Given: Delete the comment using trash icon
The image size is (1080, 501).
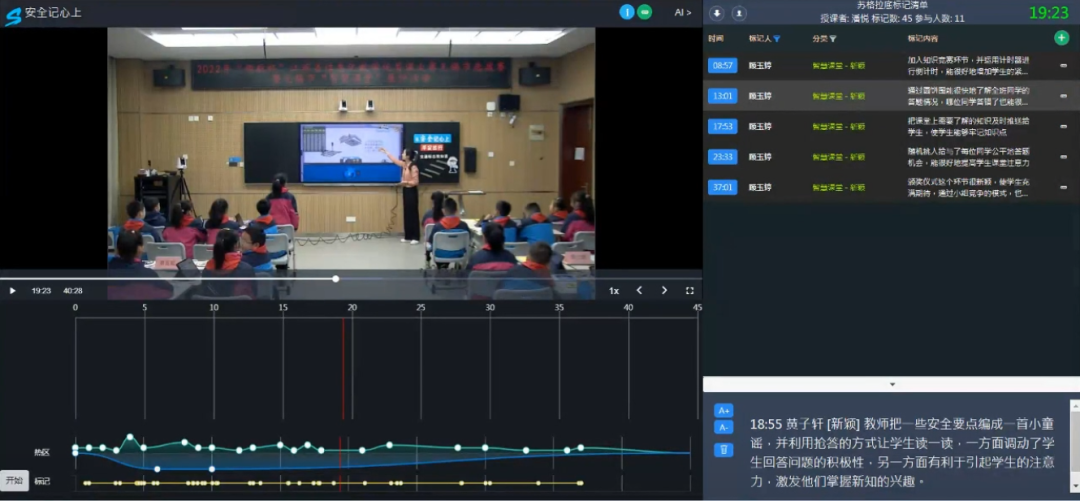Looking at the screenshot, I should (723, 450).
